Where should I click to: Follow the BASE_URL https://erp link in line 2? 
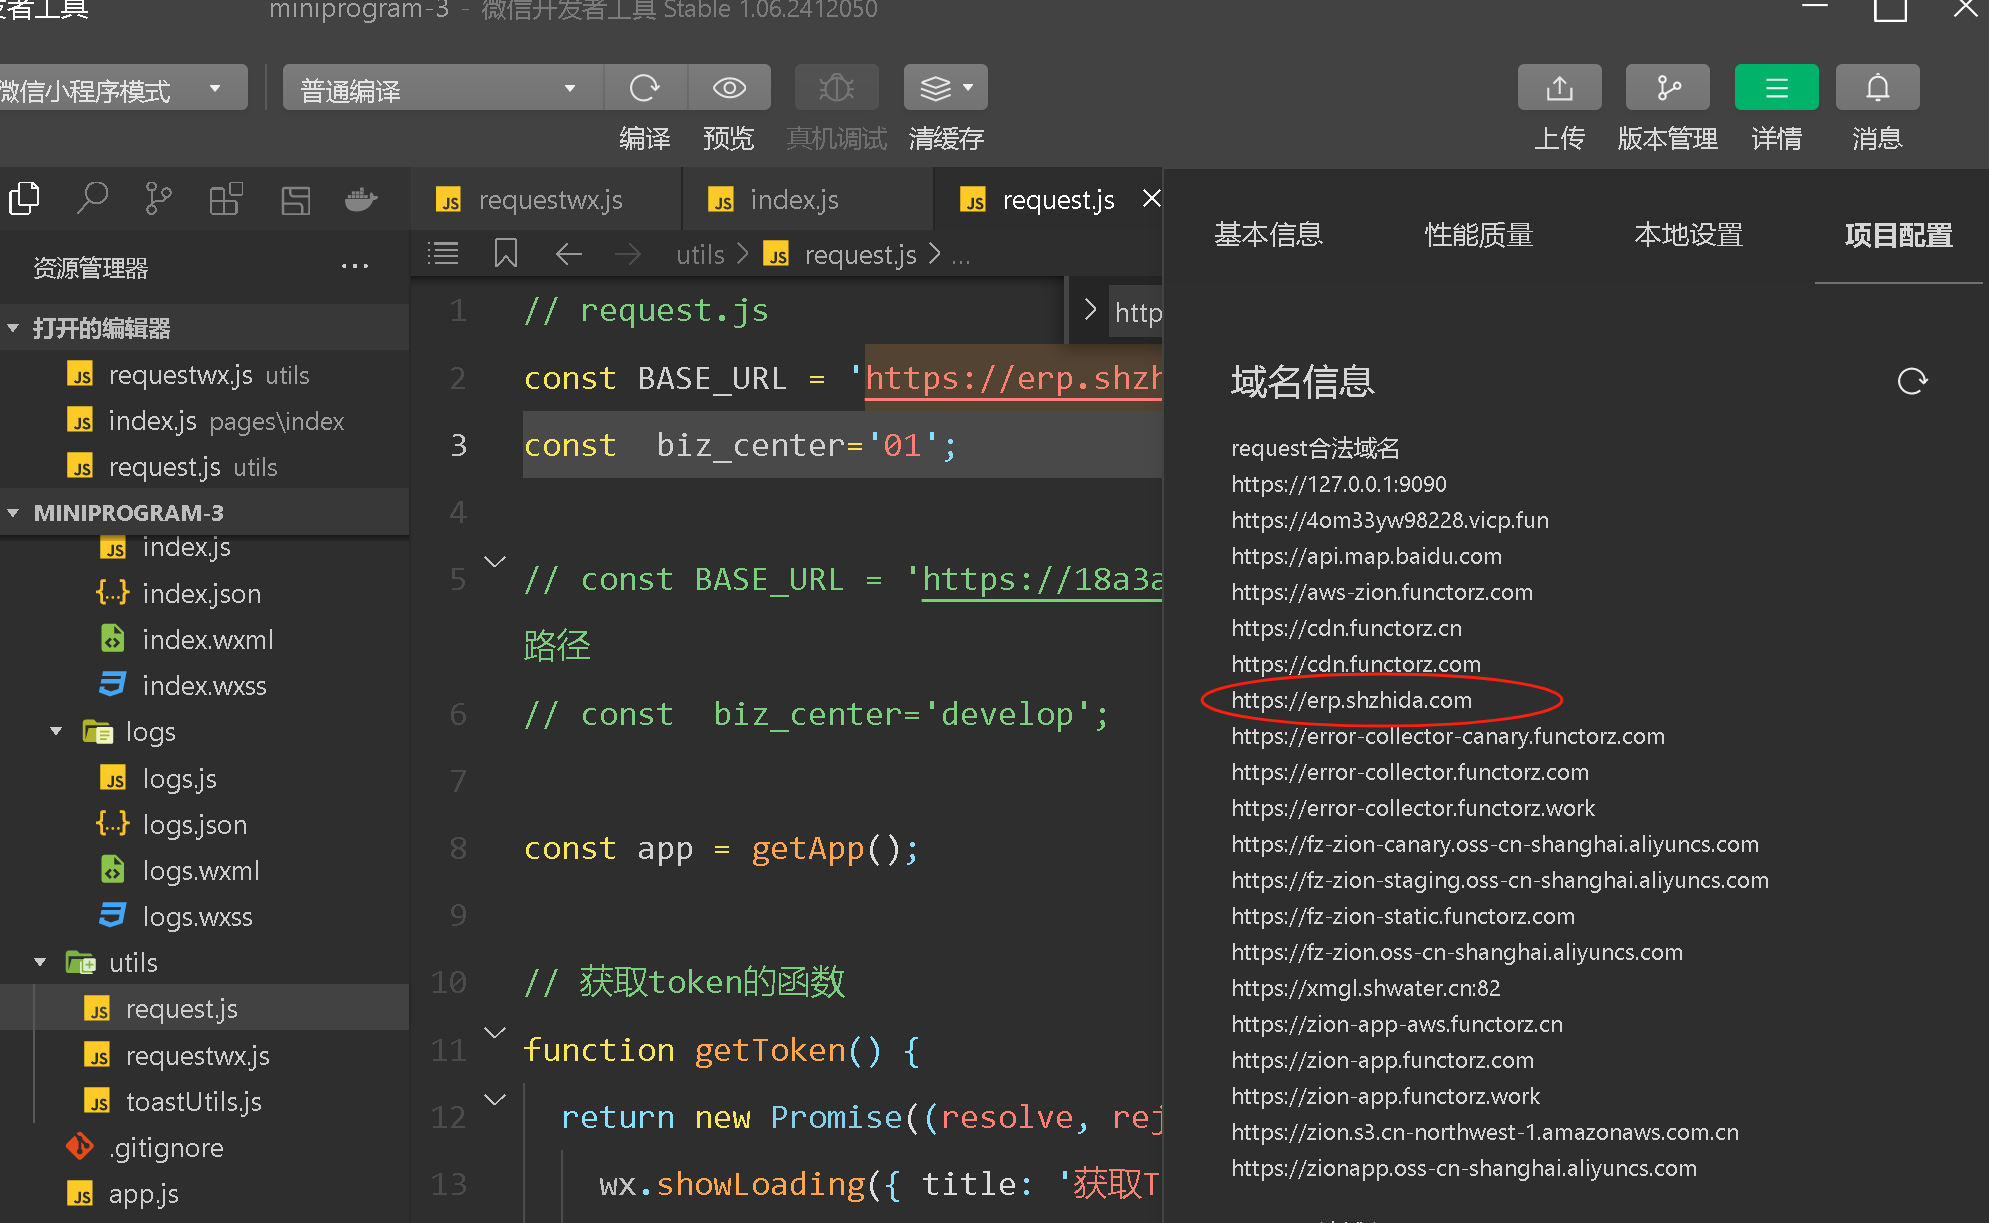pos(1013,379)
